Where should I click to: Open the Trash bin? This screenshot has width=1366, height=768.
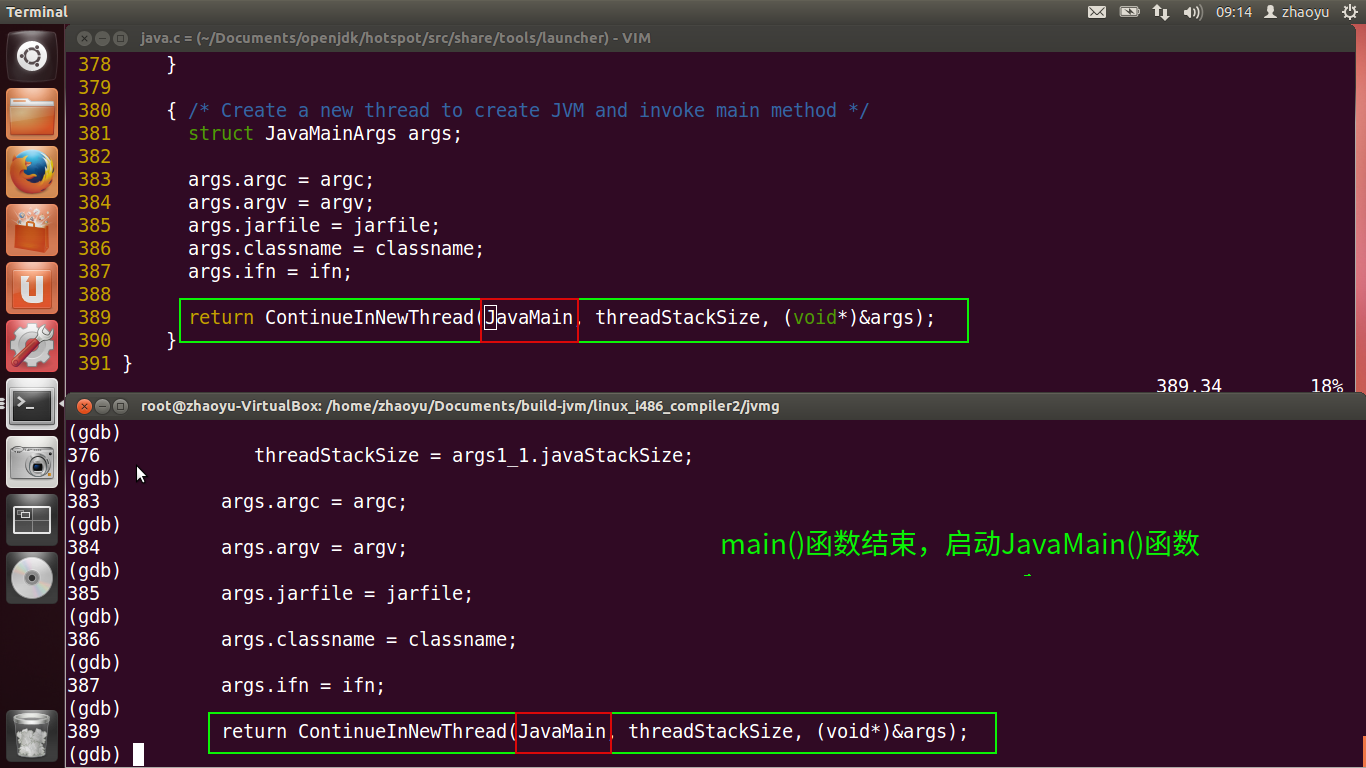(32, 736)
